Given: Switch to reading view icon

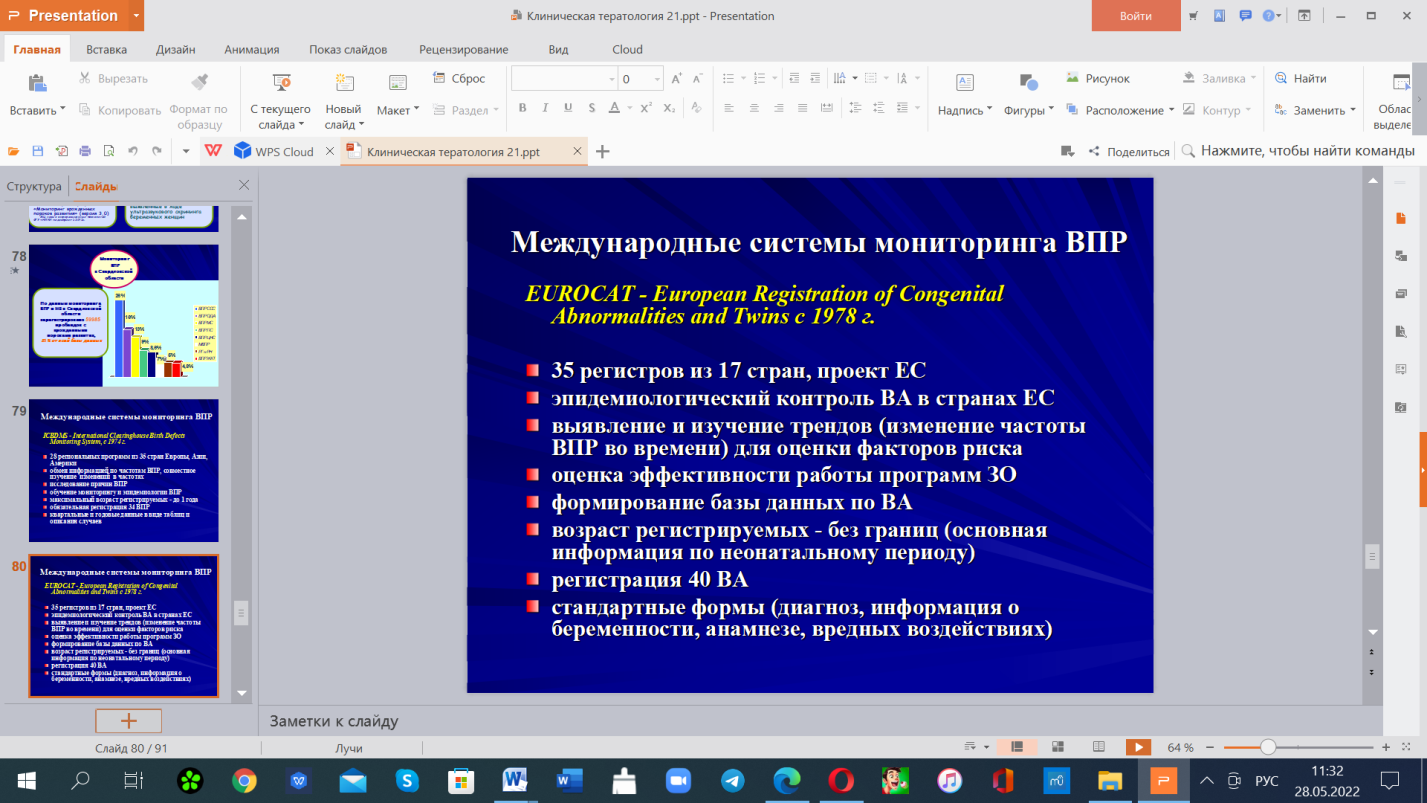Looking at the screenshot, I should pyautogui.click(x=1098, y=747).
